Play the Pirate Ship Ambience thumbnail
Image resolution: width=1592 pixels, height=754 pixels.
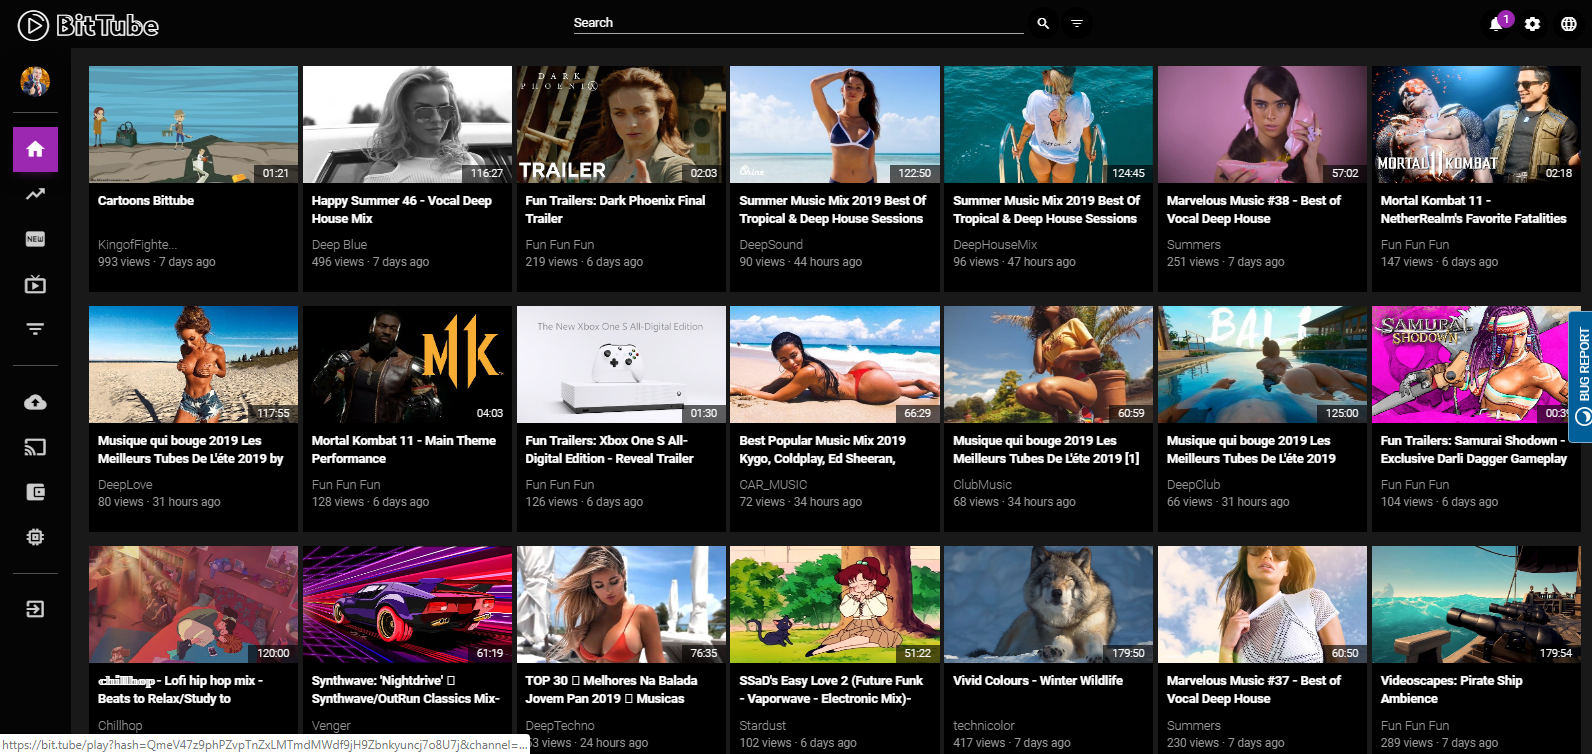(x=1476, y=604)
